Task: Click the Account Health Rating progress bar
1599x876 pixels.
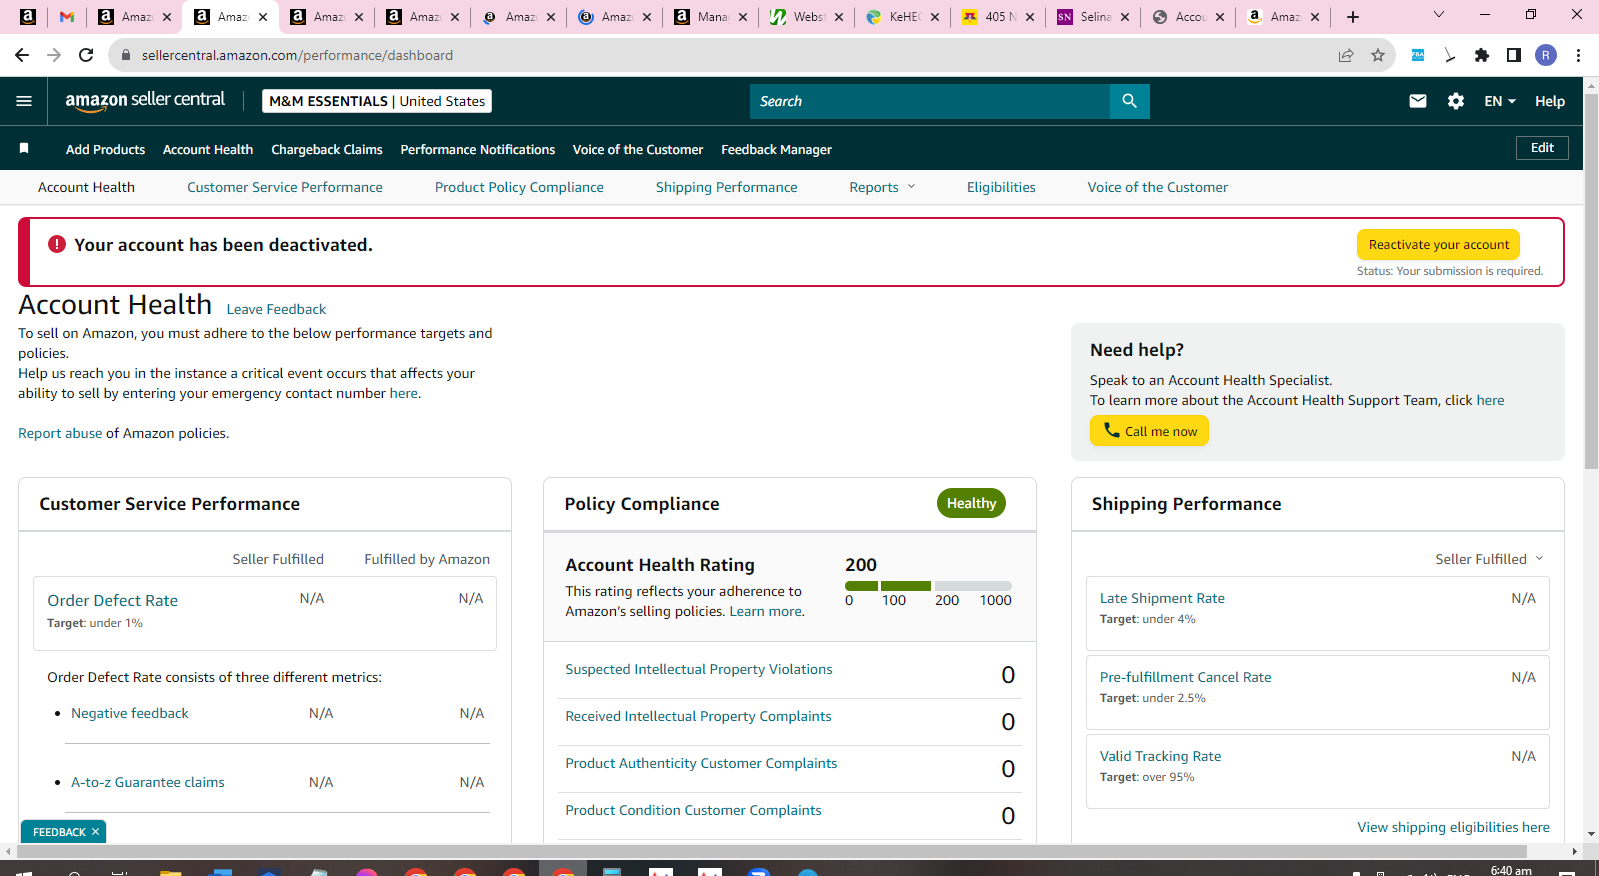Action: [928, 586]
